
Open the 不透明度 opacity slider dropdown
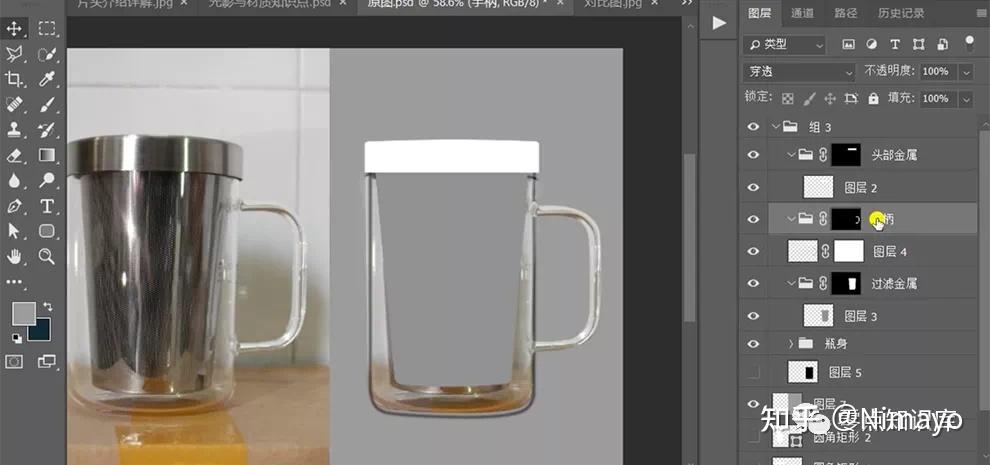click(x=966, y=72)
